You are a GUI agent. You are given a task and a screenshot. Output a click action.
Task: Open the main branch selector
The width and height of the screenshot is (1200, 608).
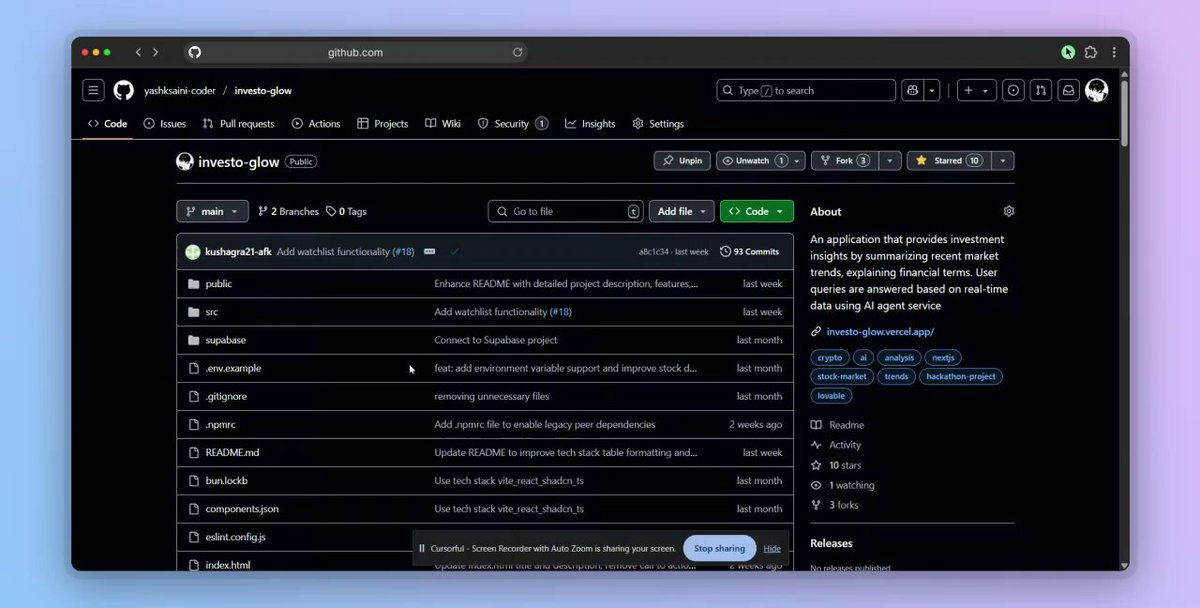point(213,211)
